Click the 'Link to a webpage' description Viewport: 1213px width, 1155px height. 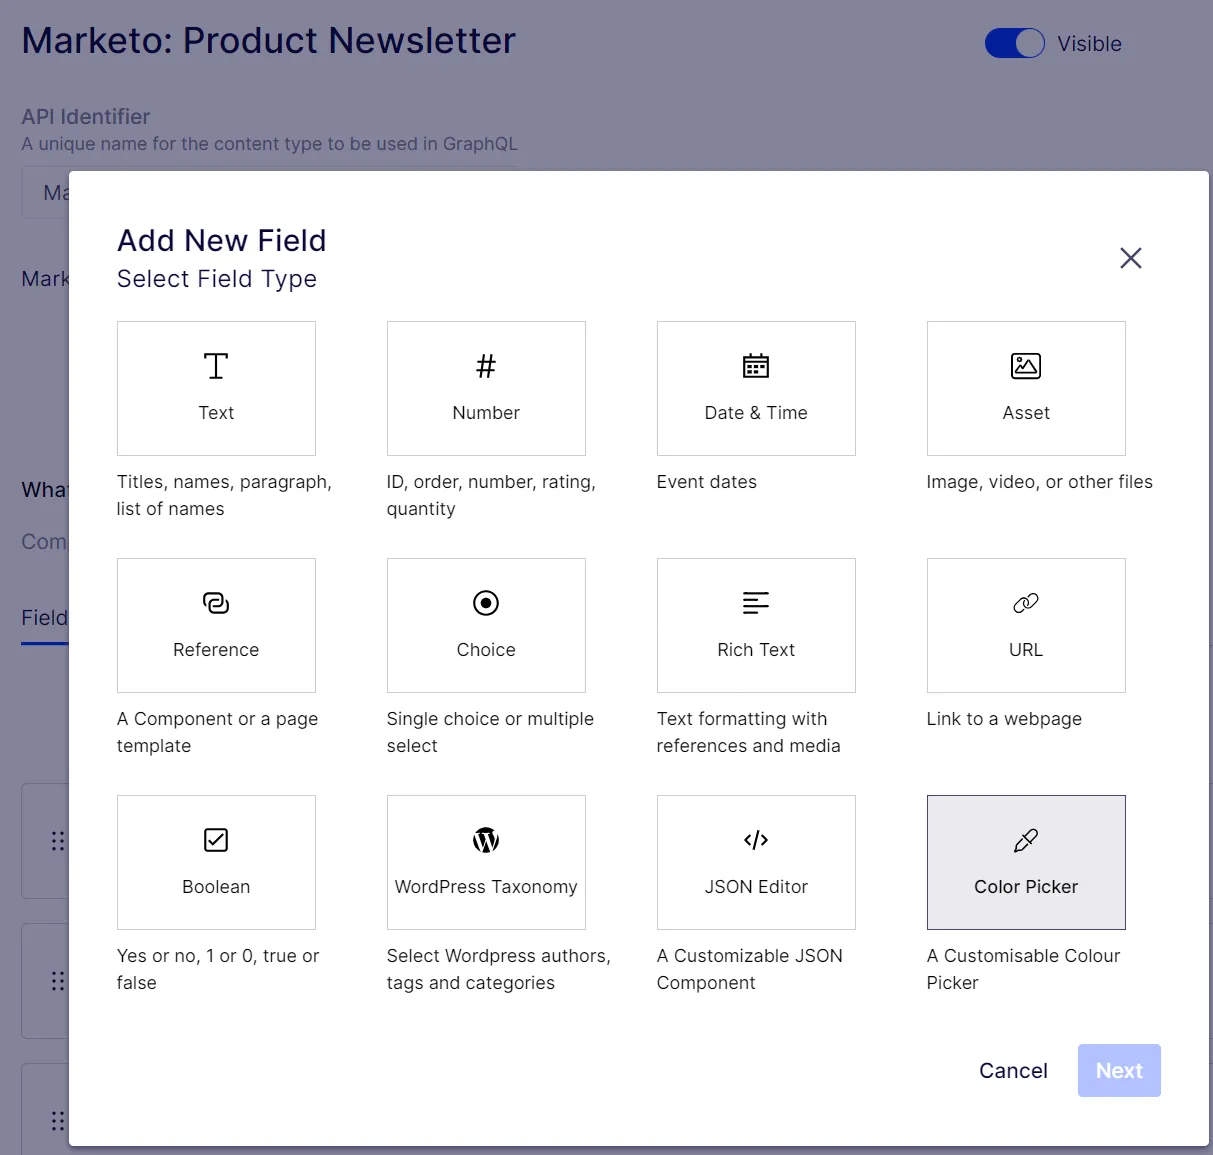[1004, 719]
